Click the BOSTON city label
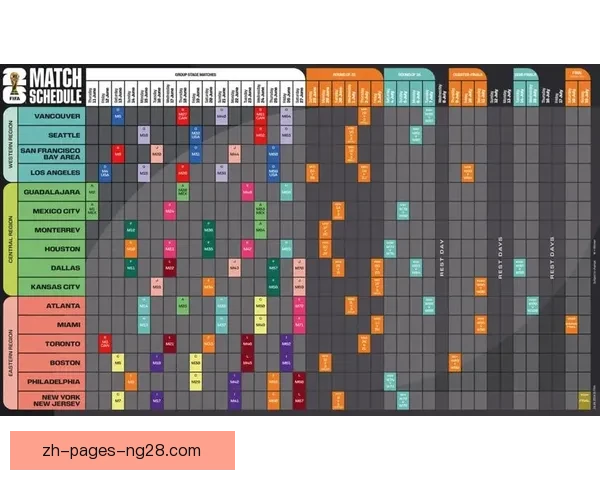This screenshot has width=600, height=480. pyautogui.click(x=51, y=362)
